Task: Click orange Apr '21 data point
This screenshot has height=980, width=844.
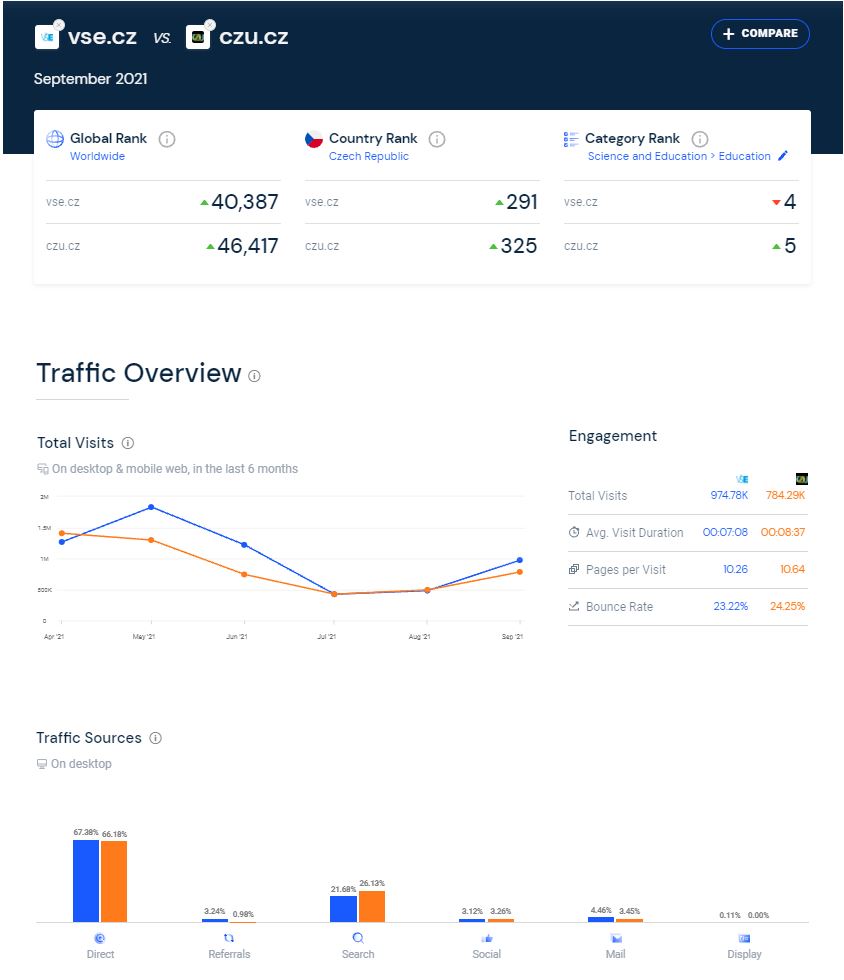Action: 62,533
